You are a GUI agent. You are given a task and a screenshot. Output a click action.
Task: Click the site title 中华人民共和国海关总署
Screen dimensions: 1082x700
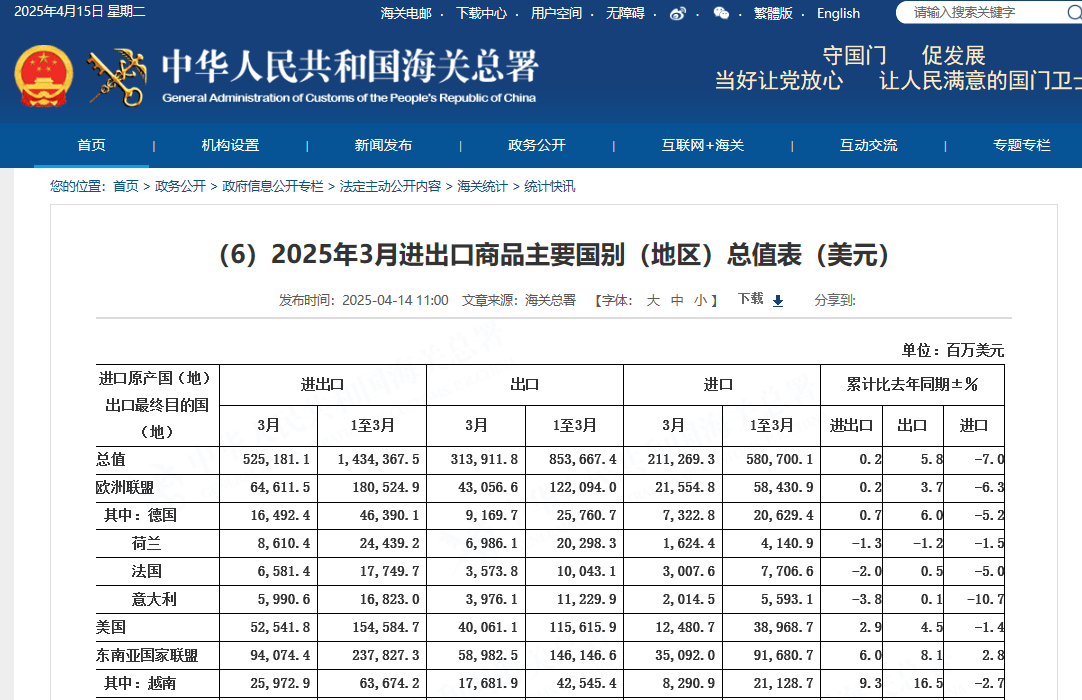coord(350,66)
